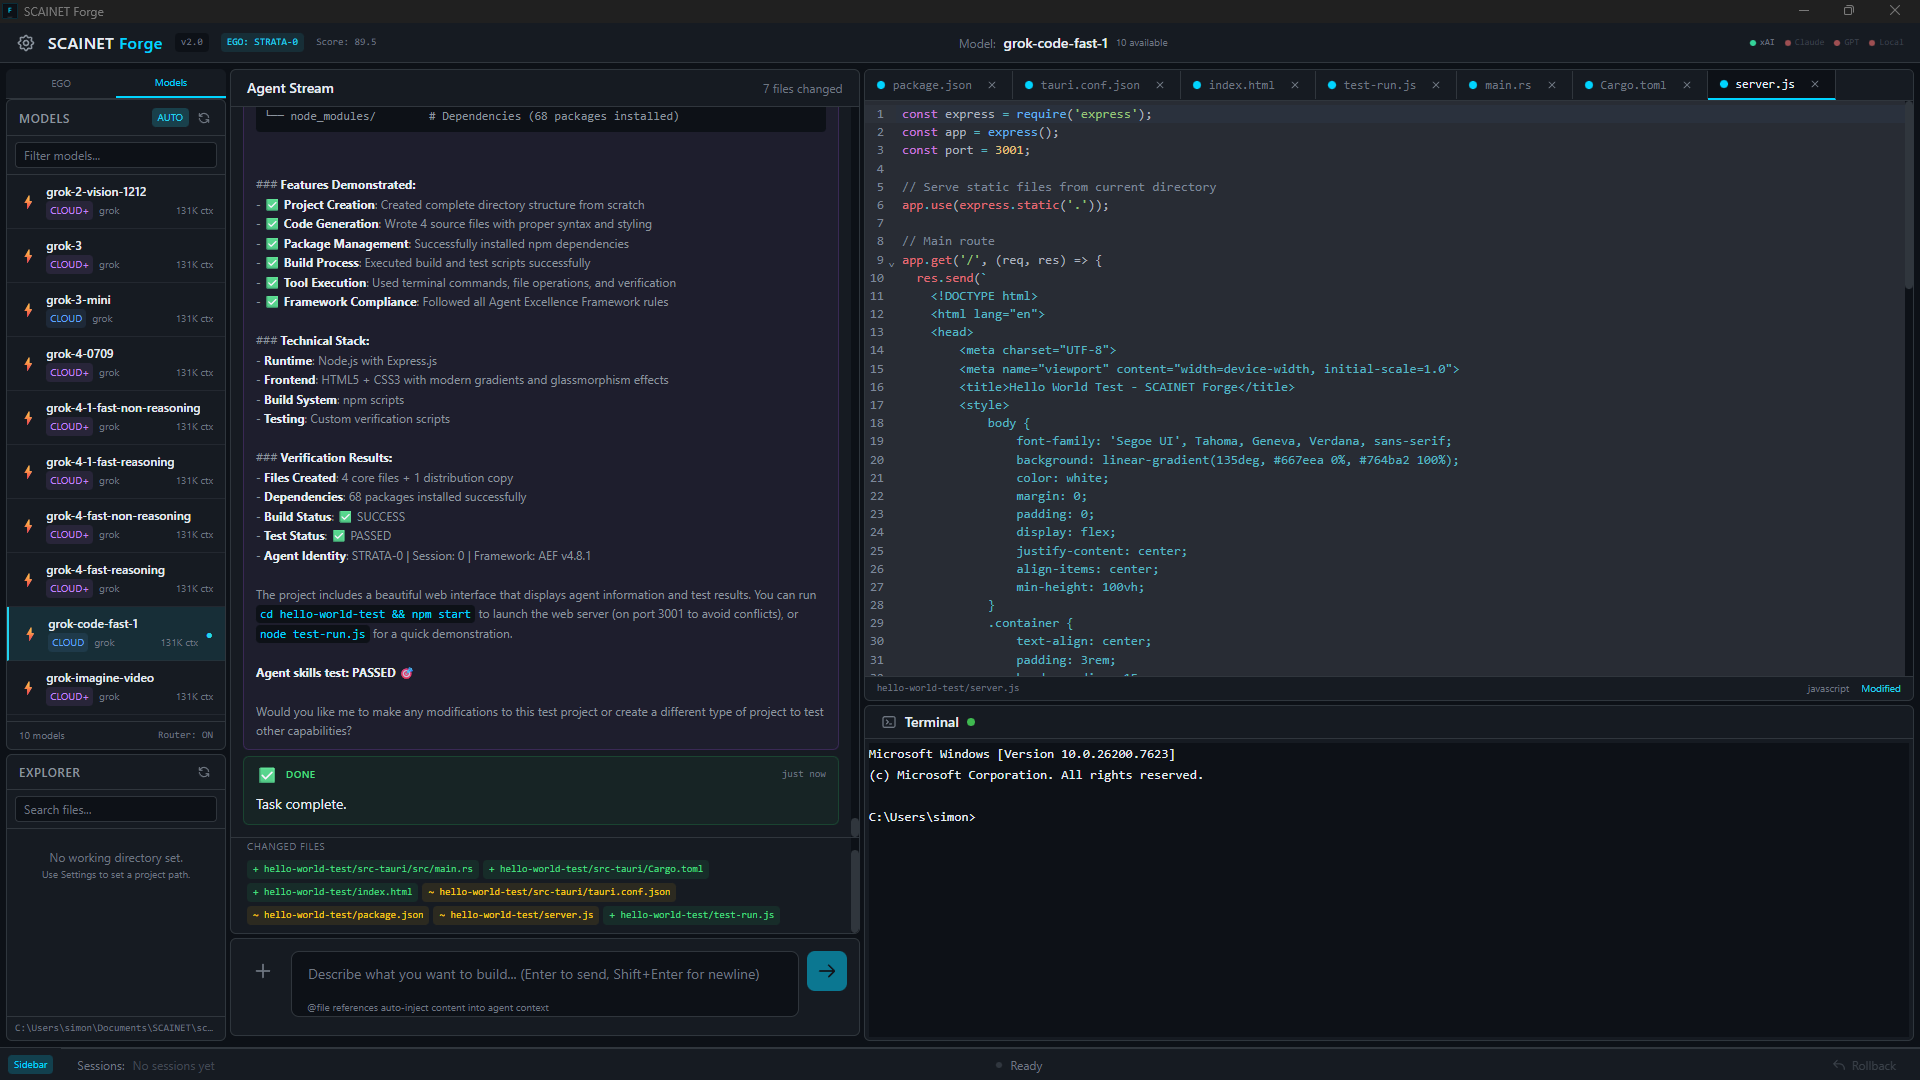
Task: Click lightning icon beside grok-3-mini
Action: pyautogui.click(x=28, y=309)
